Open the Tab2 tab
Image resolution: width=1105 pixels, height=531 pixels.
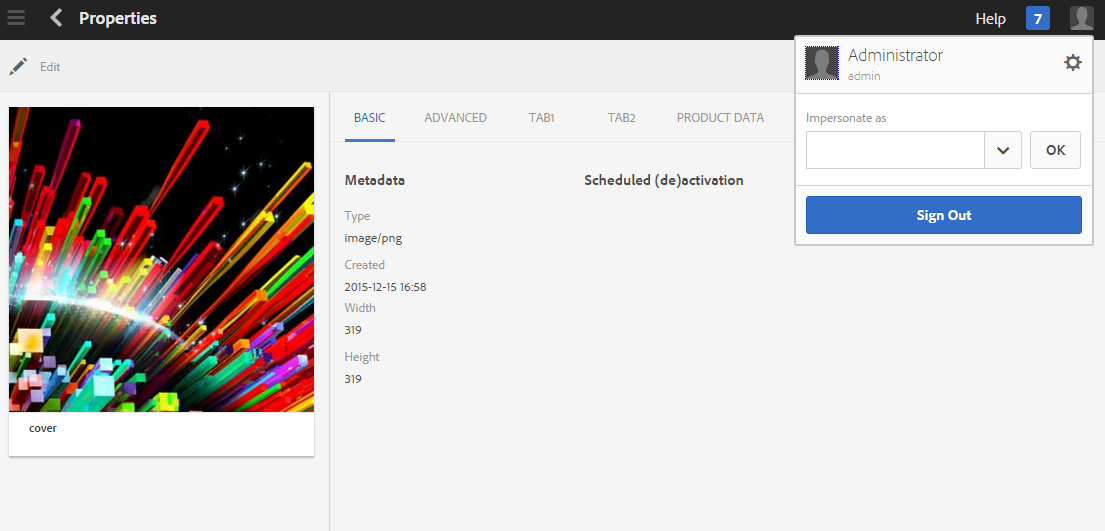click(x=621, y=118)
